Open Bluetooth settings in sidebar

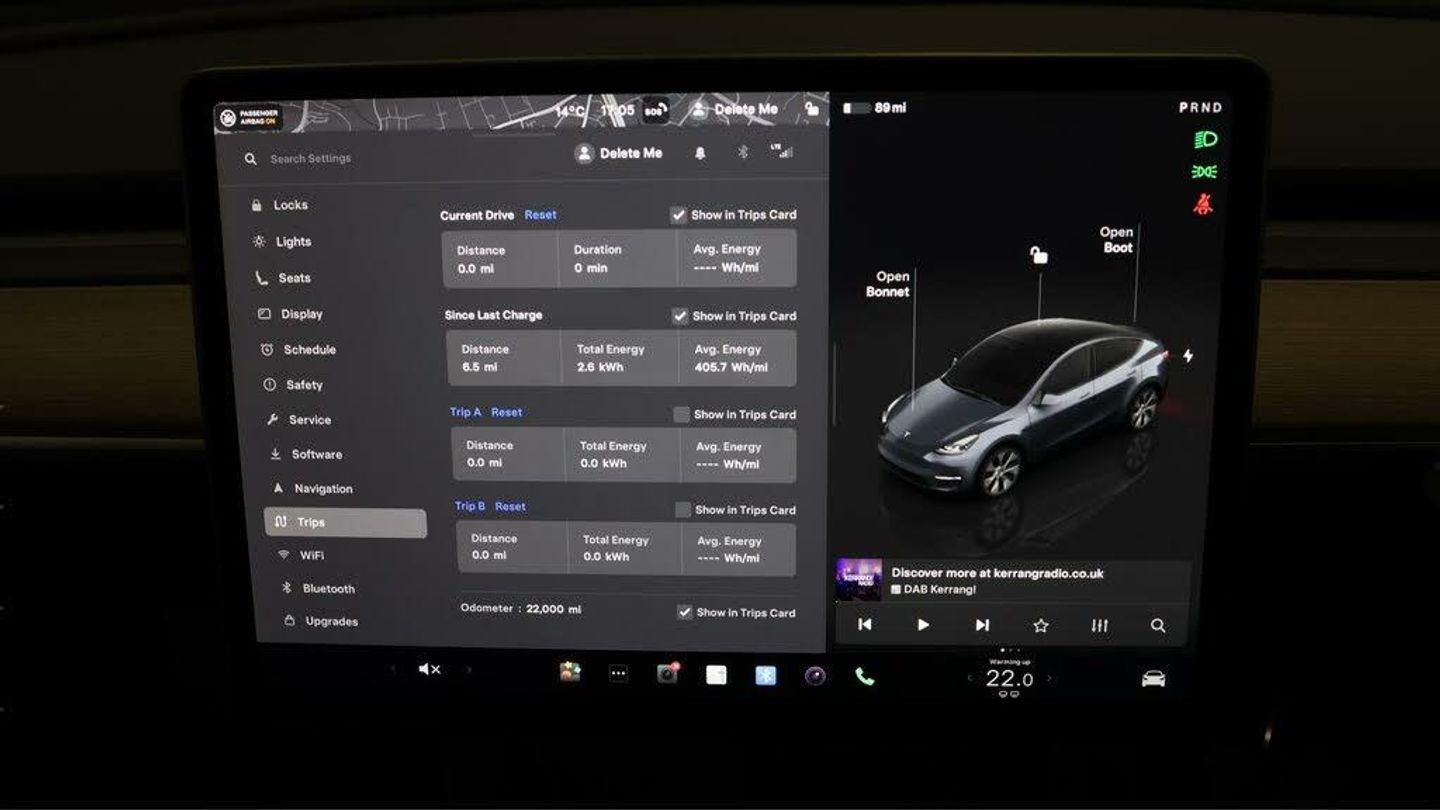[x=318, y=589]
